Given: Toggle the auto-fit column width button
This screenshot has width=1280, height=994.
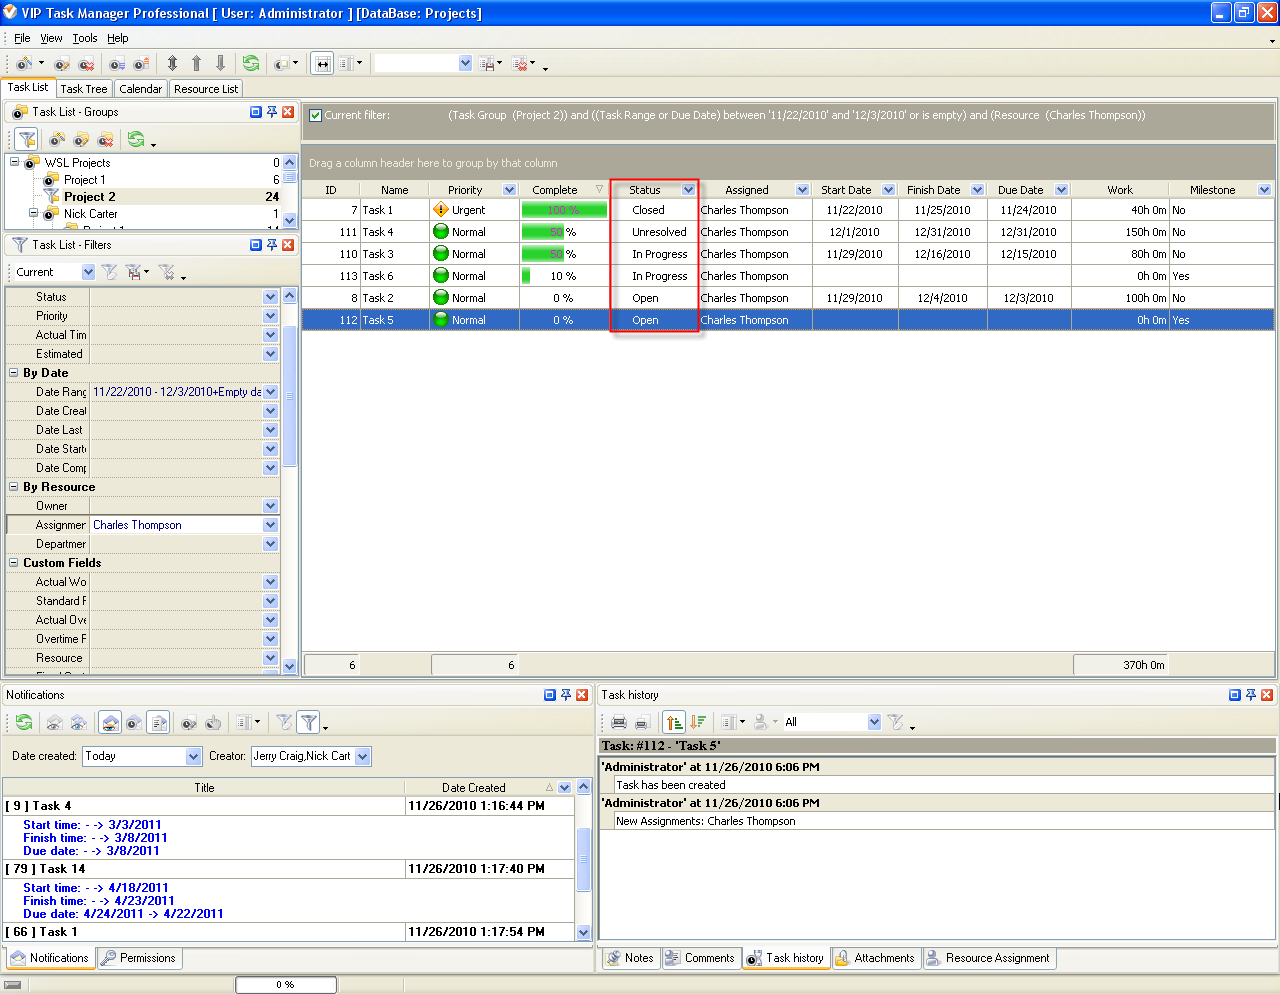Looking at the screenshot, I should [x=322, y=63].
